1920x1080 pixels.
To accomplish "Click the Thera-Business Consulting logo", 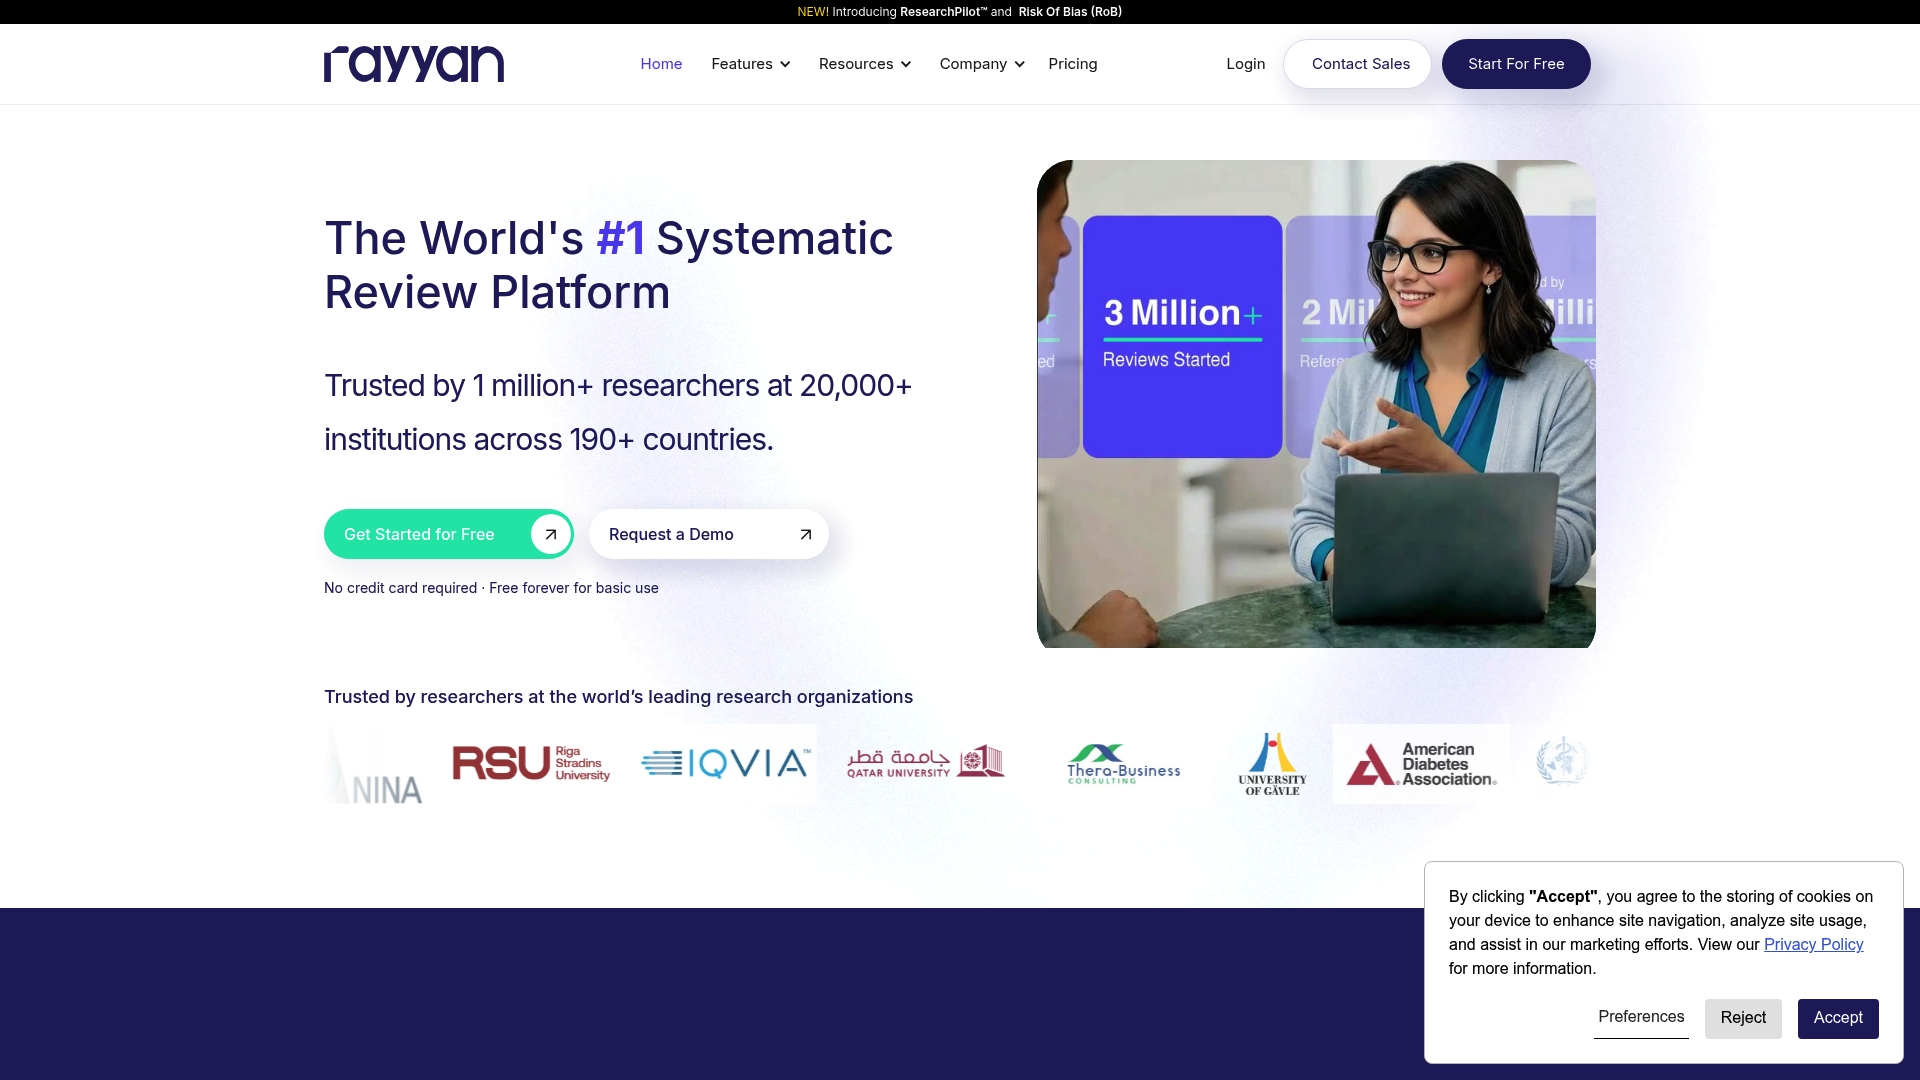I will point(1123,764).
